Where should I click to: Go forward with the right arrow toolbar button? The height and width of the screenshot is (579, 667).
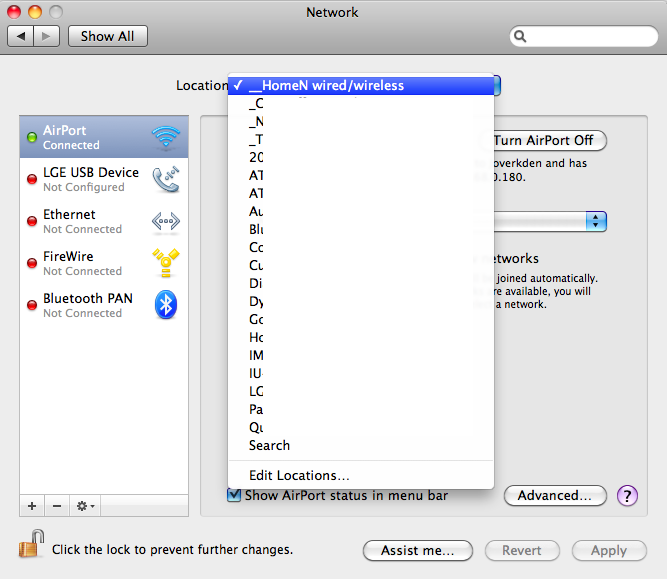[46, 36]
